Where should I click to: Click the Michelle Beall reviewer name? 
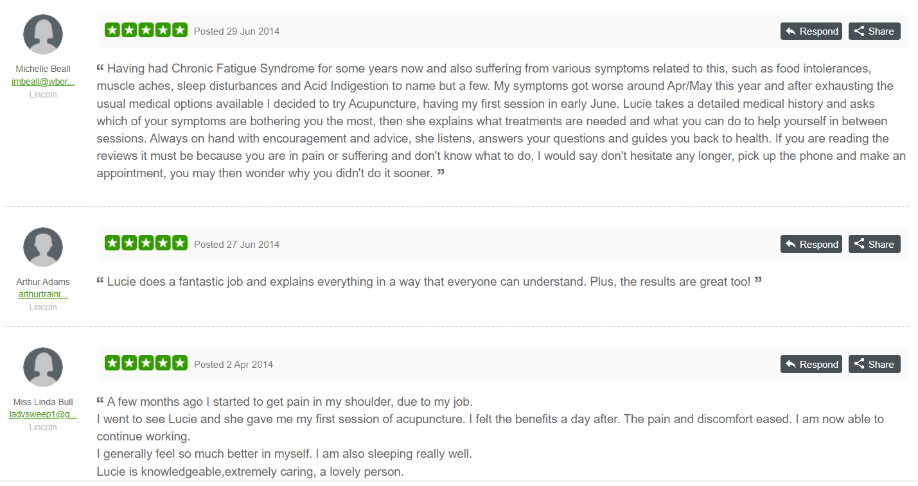tap(43, 69)
